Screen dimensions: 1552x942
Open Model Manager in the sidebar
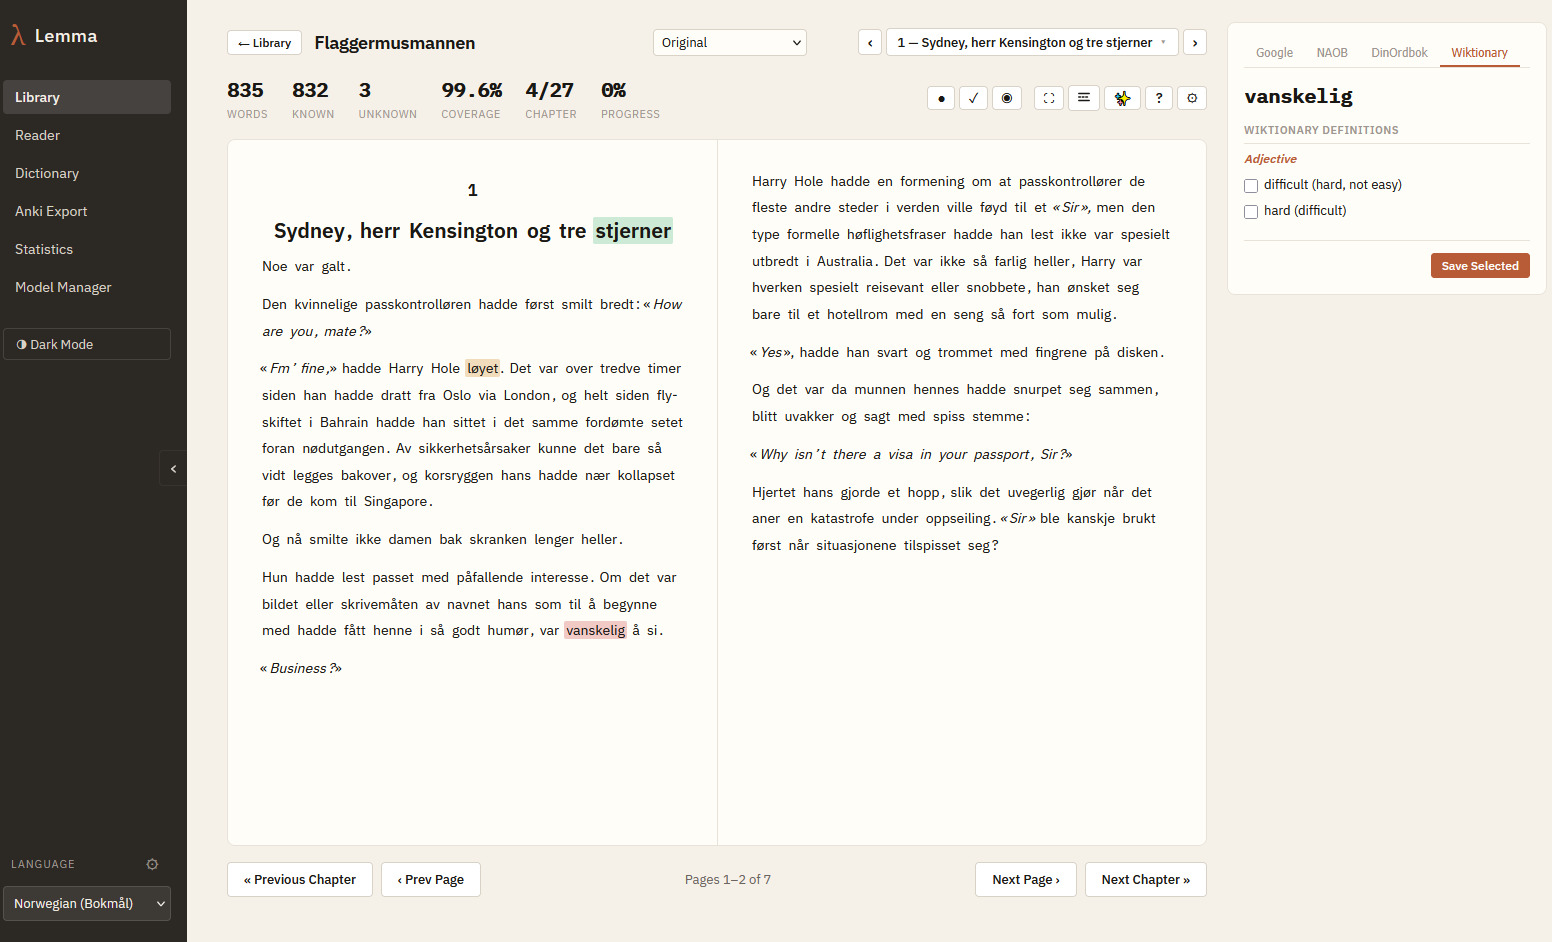point(87,287)
